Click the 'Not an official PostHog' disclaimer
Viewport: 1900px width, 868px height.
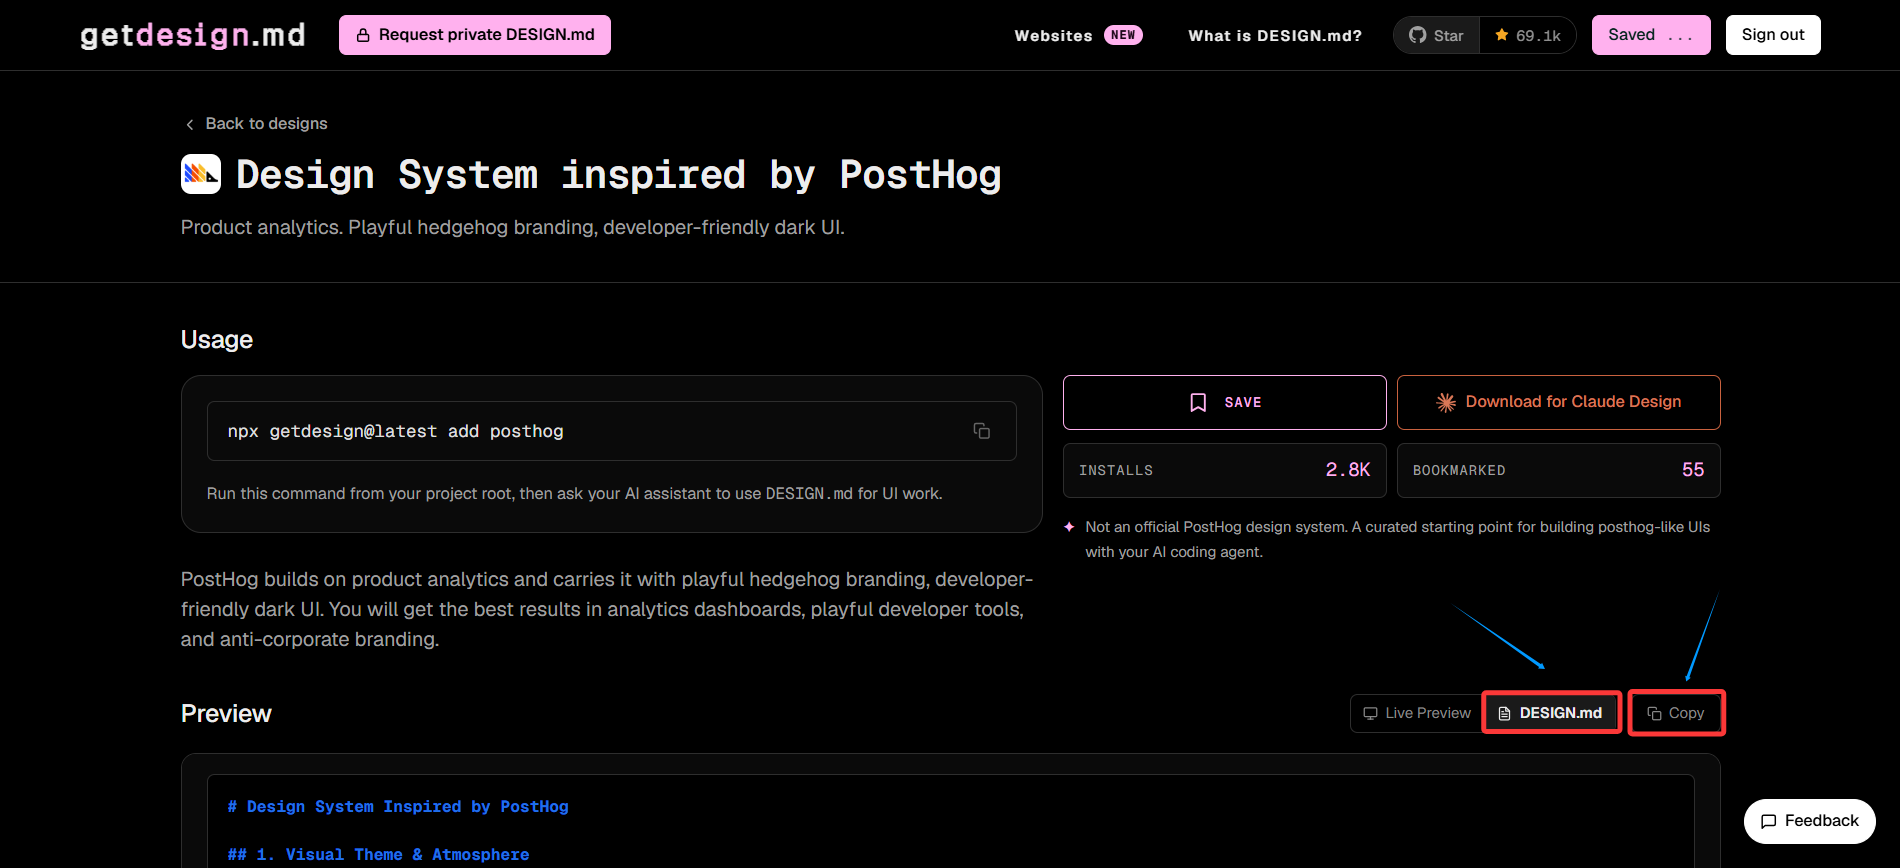tap(1398, 539)
